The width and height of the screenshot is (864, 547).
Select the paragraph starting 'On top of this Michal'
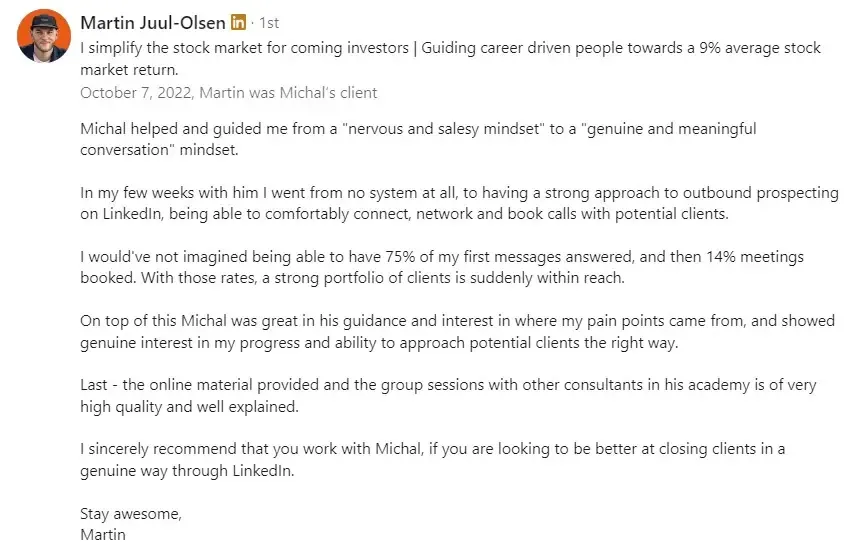457,332
